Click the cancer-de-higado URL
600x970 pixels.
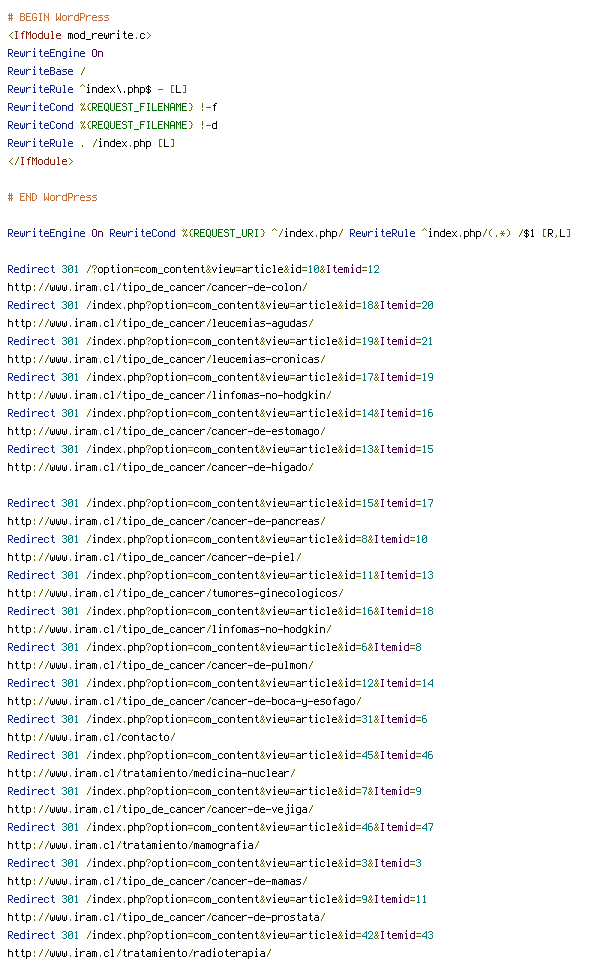tap(160, 467)
